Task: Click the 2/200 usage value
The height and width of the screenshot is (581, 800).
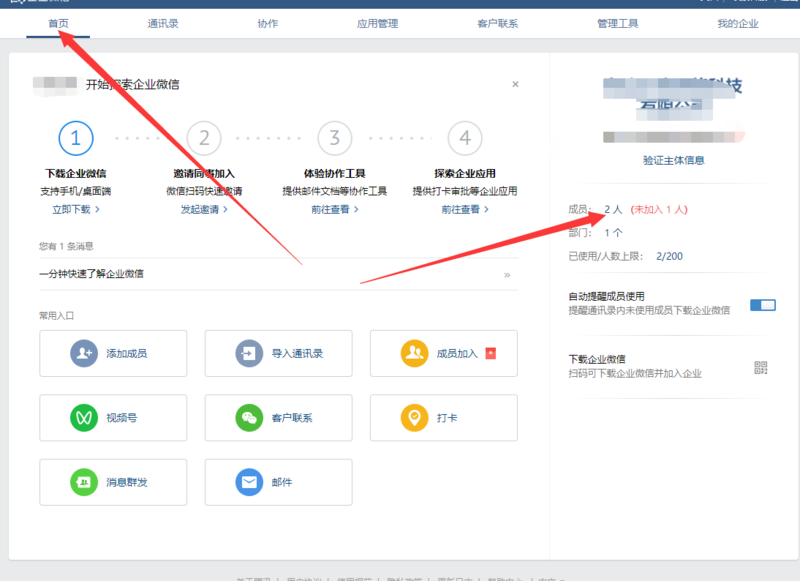Action: [669, 256]
